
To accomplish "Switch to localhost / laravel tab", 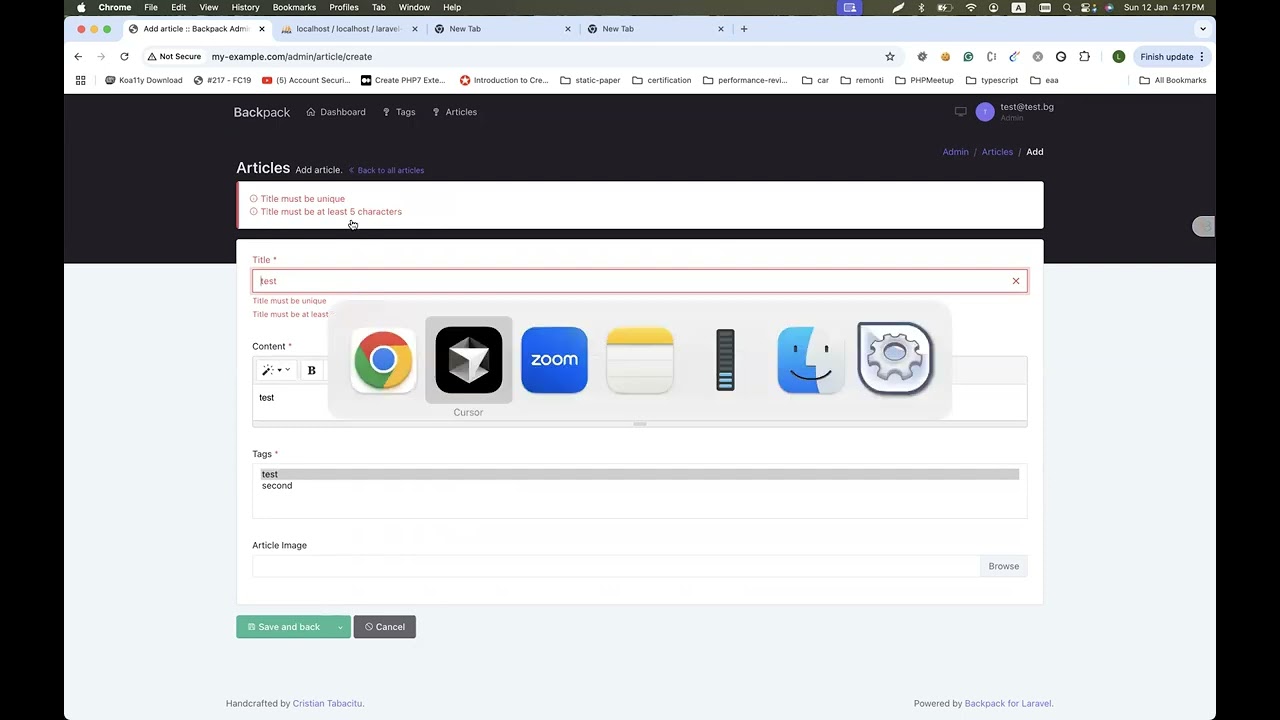I will coord(348,29).
